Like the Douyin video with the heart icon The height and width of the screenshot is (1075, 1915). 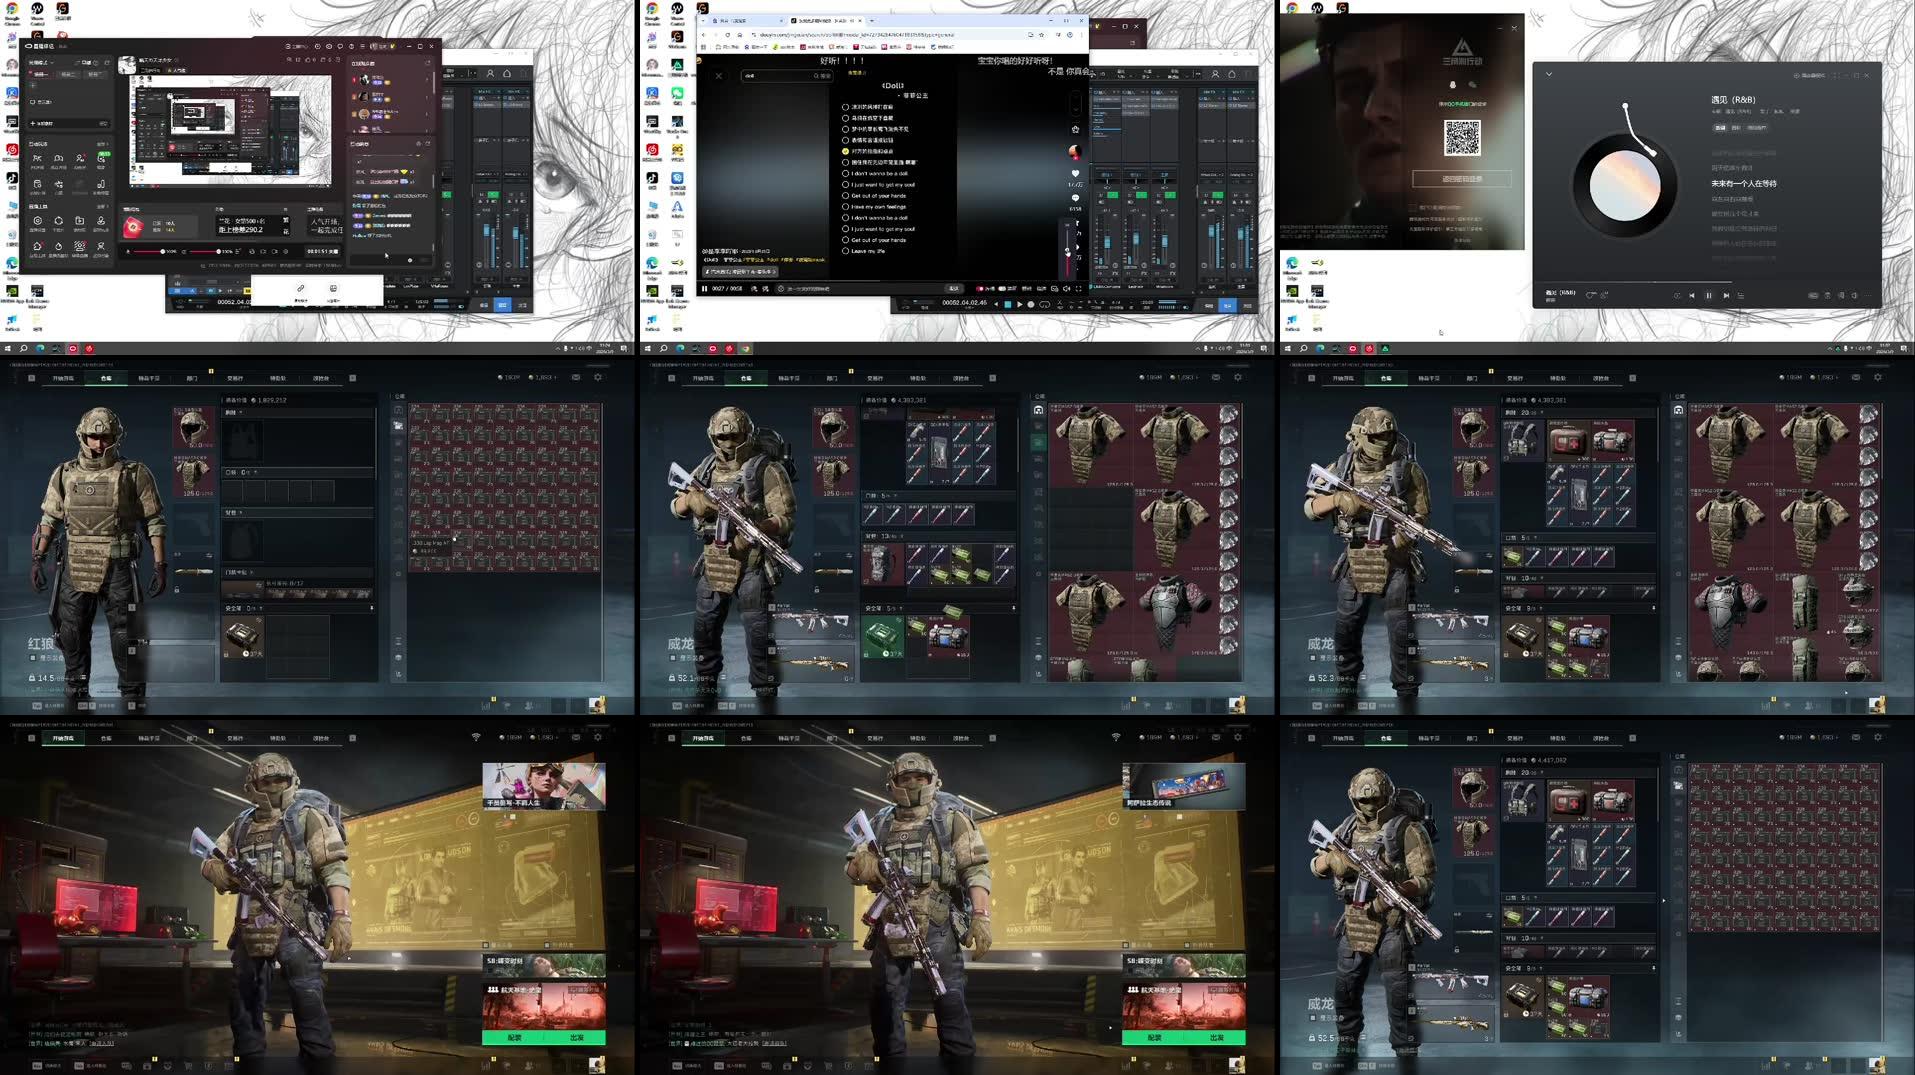(1076, 174)
